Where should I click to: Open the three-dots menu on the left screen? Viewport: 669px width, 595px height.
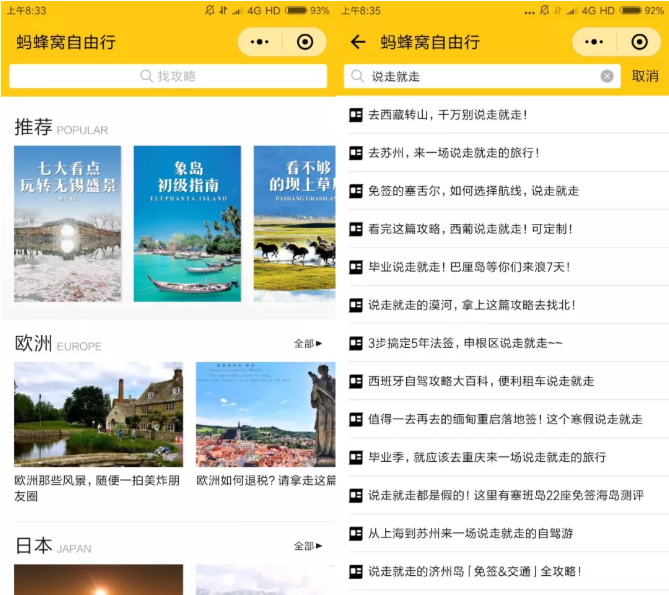point(259,42)
